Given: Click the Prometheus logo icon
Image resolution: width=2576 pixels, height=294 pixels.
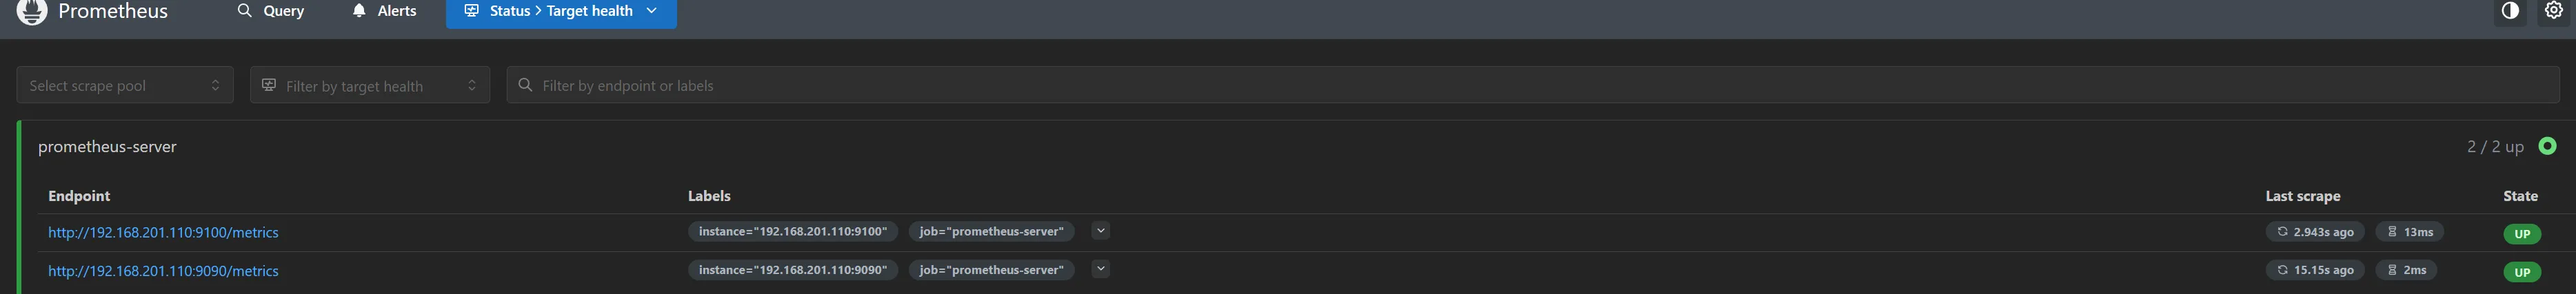Looking at the screenshot, I should tap(32, 11).
